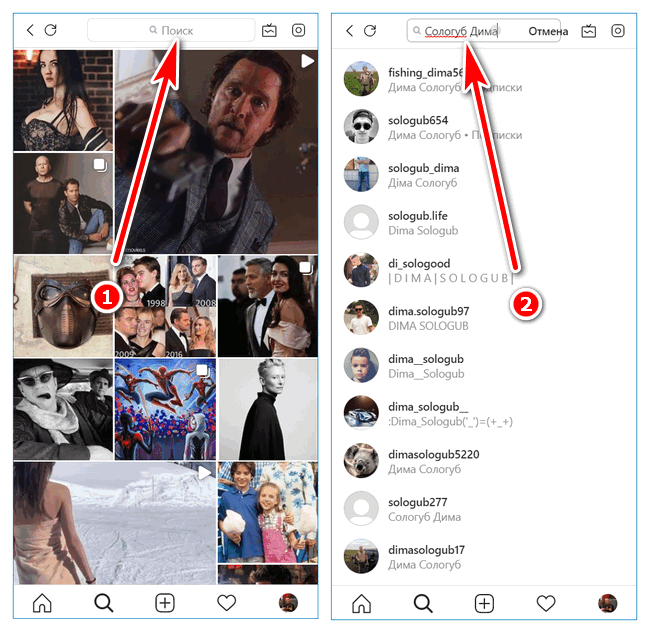Open the sologub654 search result
This screenshot has width=650, height=633.
[484, 127]
